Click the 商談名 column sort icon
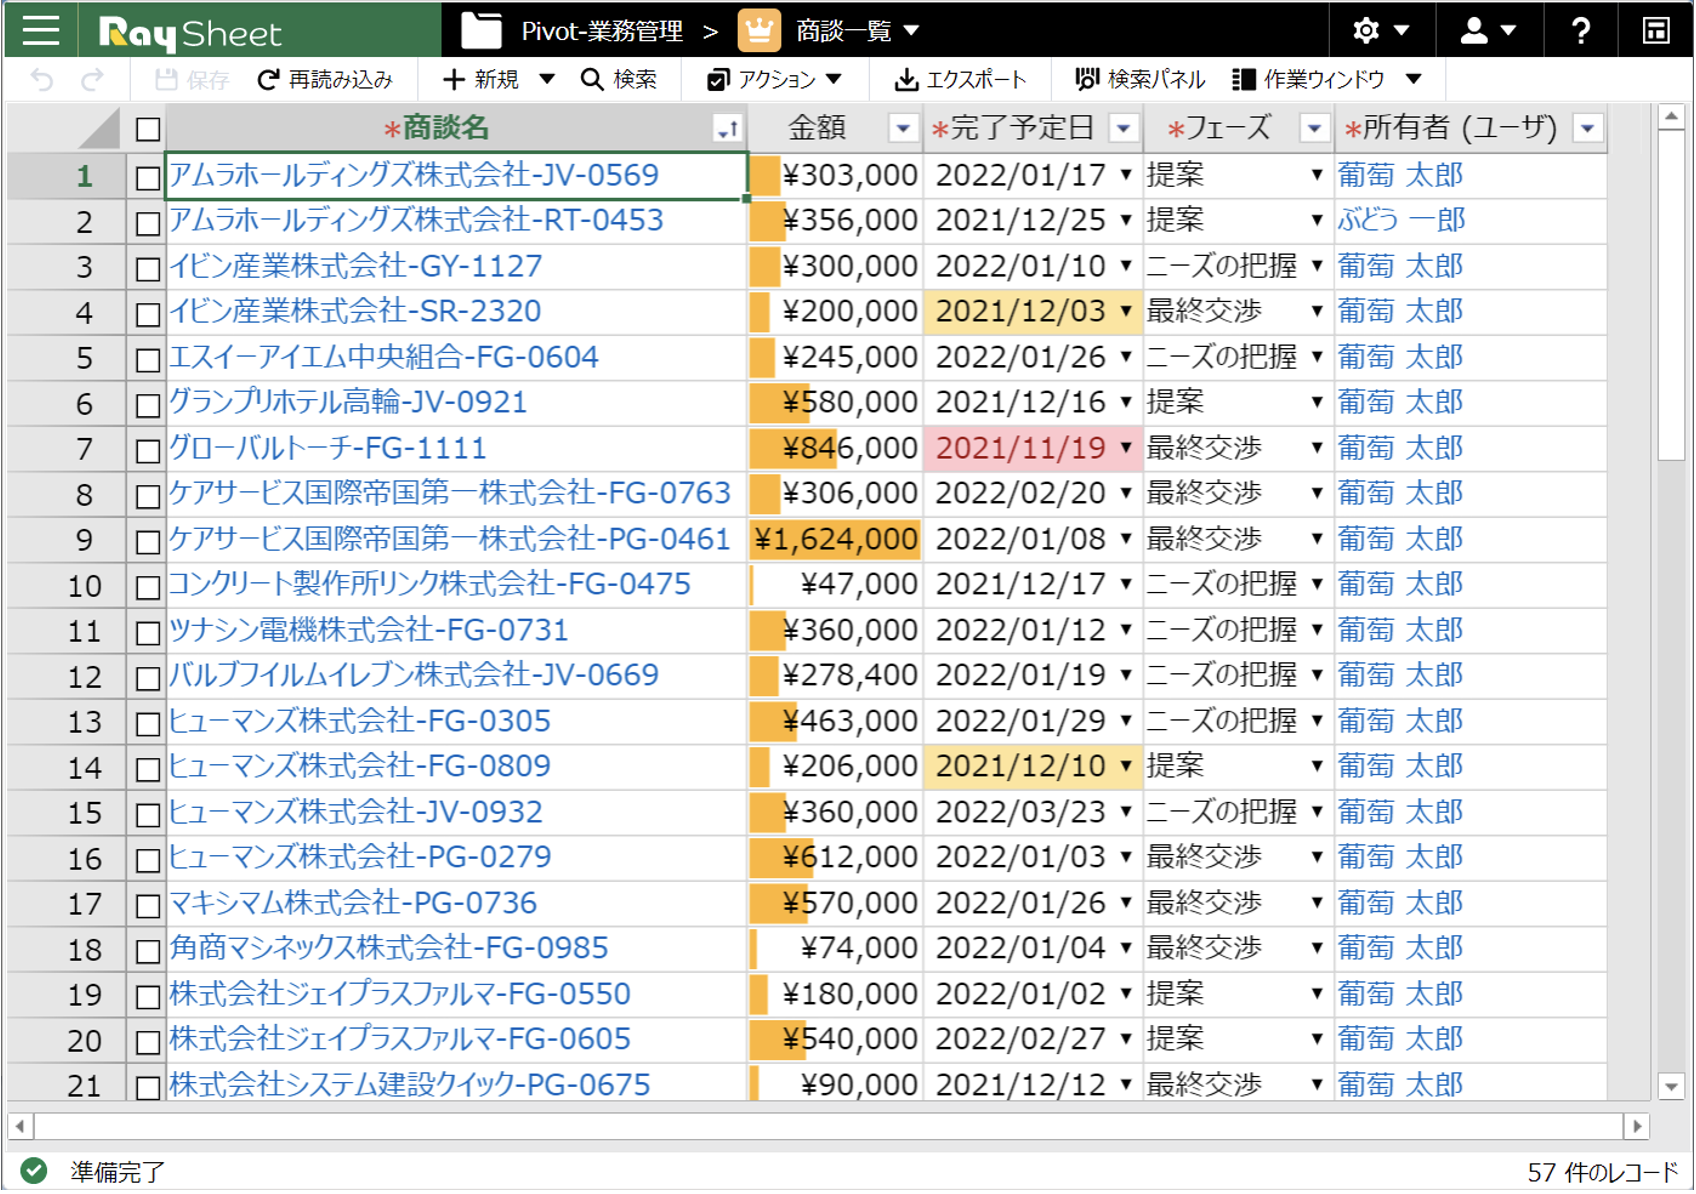 pyautogui.click(x=727, y=129)
